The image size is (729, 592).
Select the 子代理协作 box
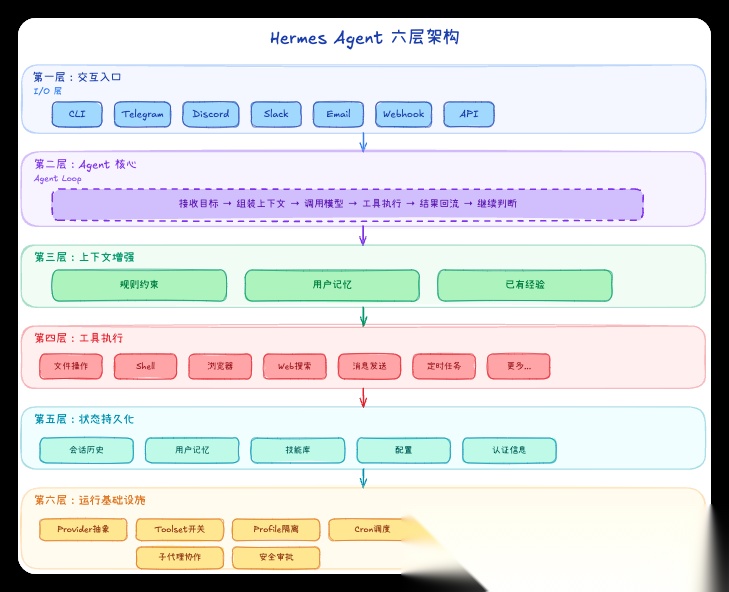pos(180,557)
